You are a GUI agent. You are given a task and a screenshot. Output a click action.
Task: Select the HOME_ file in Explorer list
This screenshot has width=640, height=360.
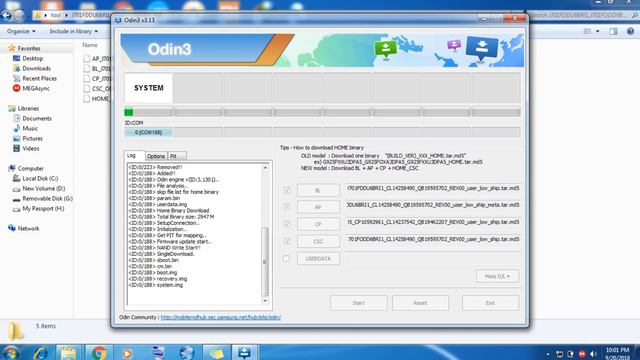97,98
